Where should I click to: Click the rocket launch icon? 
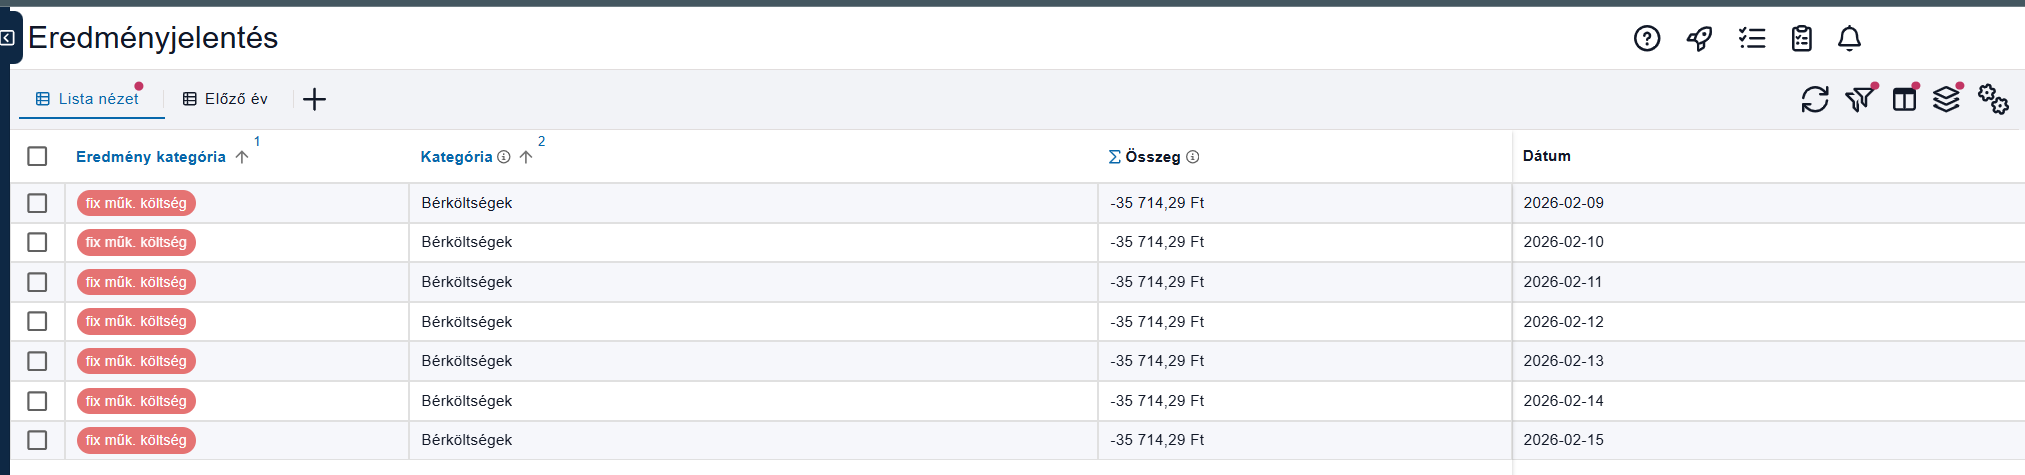(x=1699, y=39)
